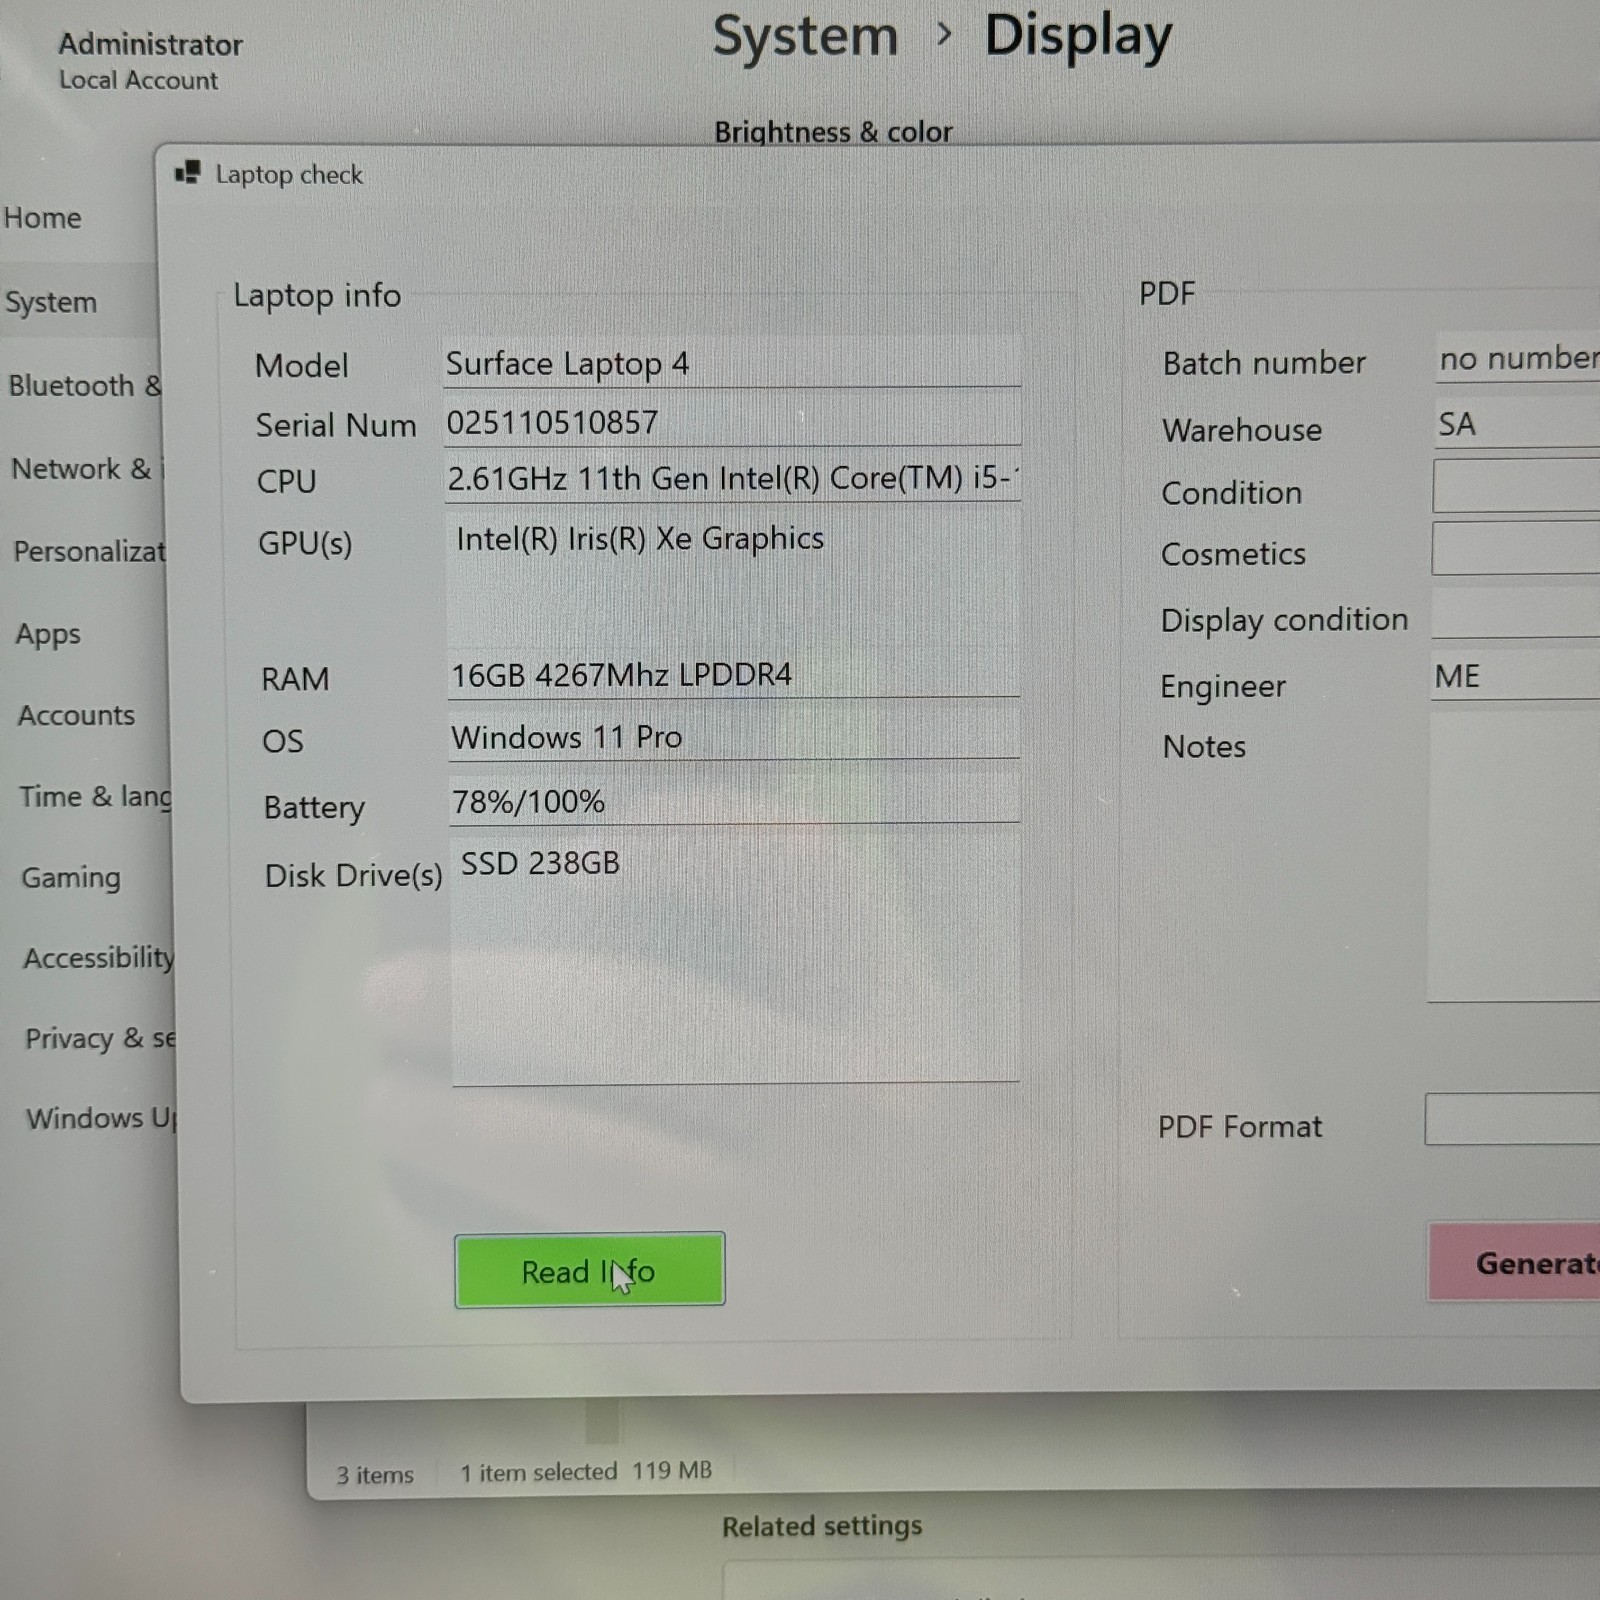Viewport: 1600px width, 1600px height.
Task: Click System in the Settings breadcrumb
Action: click(805, 37)
